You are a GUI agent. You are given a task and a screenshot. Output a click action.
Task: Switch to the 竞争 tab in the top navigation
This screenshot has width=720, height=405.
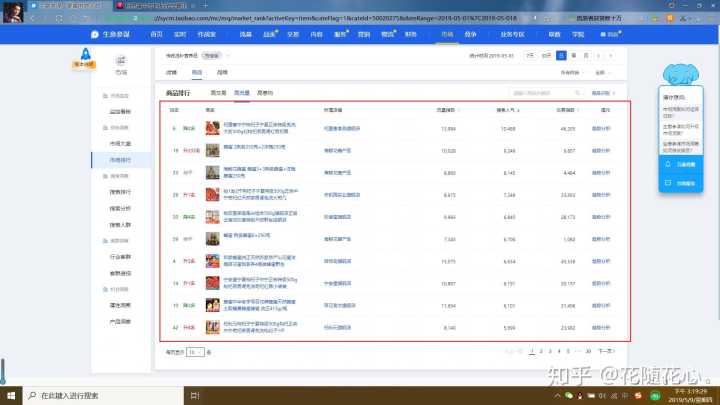pyautogui.click(x=471, y=34)
